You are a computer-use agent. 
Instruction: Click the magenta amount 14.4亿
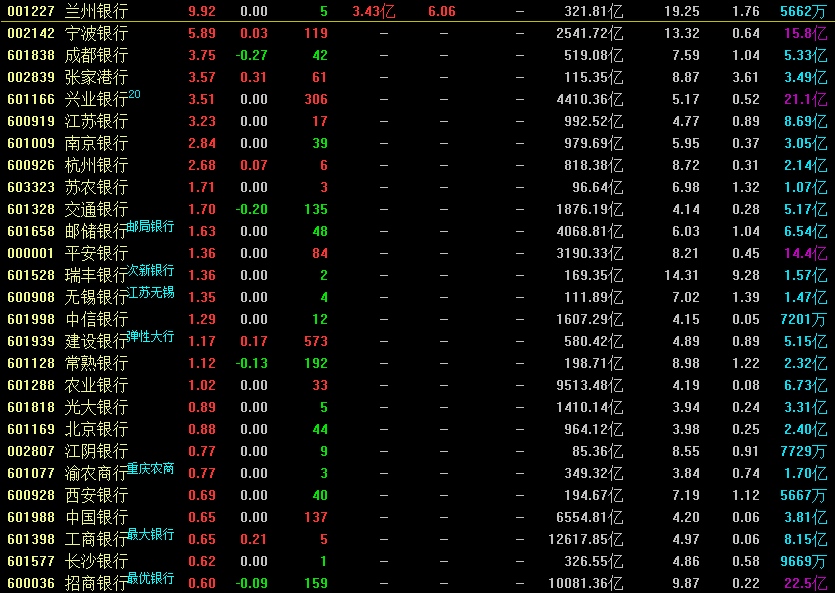[x=806, y=253]
